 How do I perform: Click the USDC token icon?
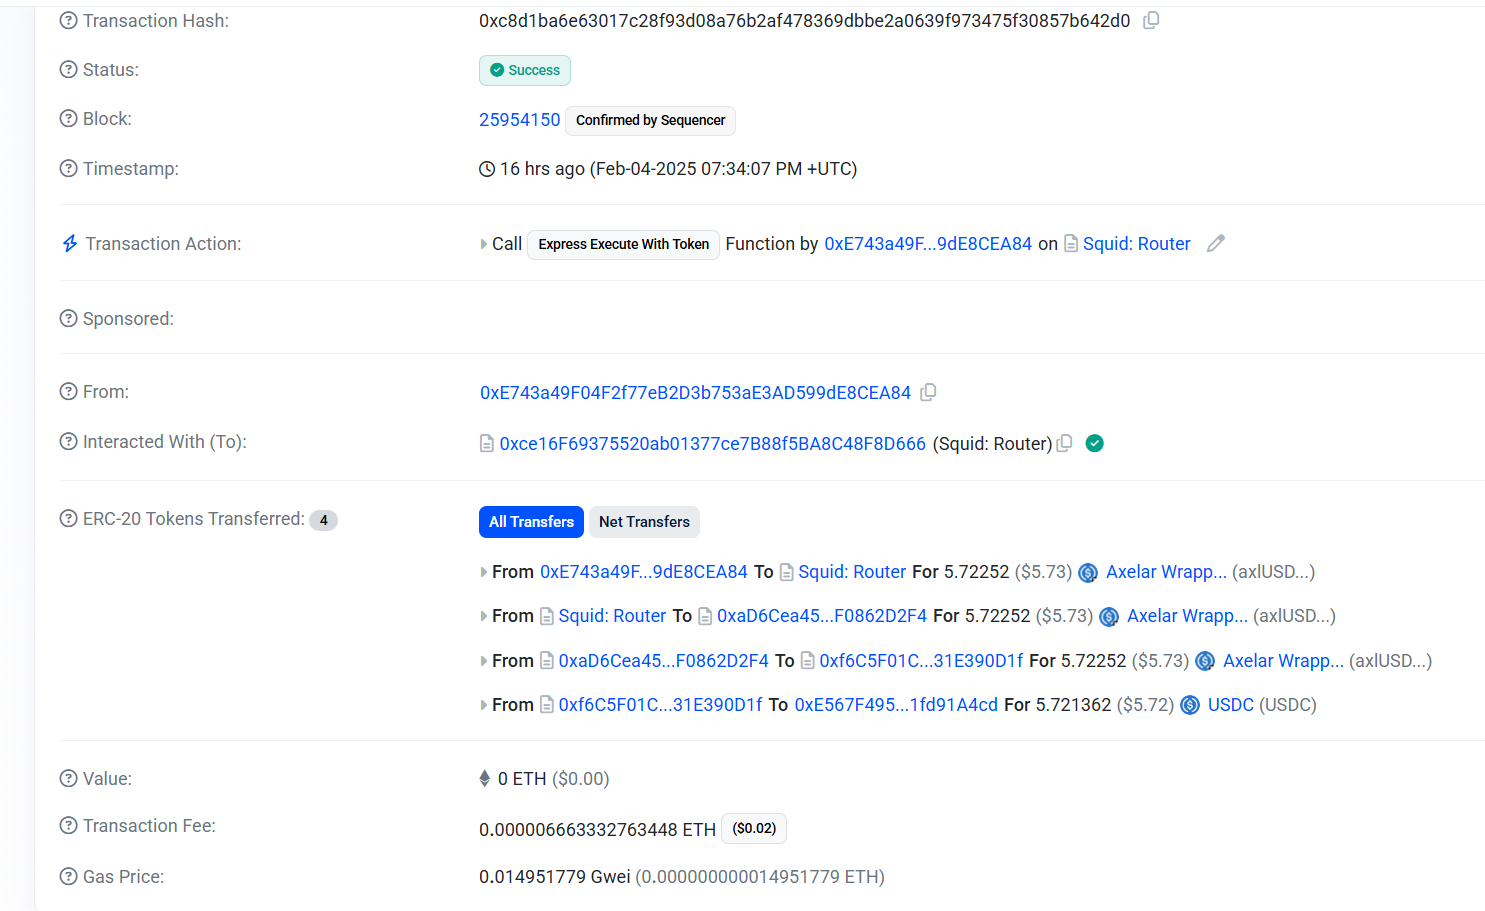(1190, 706)
